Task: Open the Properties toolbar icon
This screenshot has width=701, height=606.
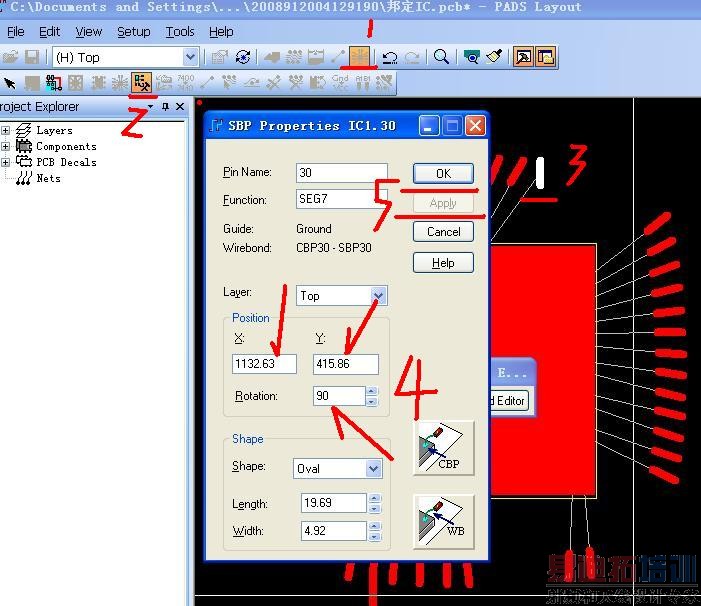Action: click(220, 57)
